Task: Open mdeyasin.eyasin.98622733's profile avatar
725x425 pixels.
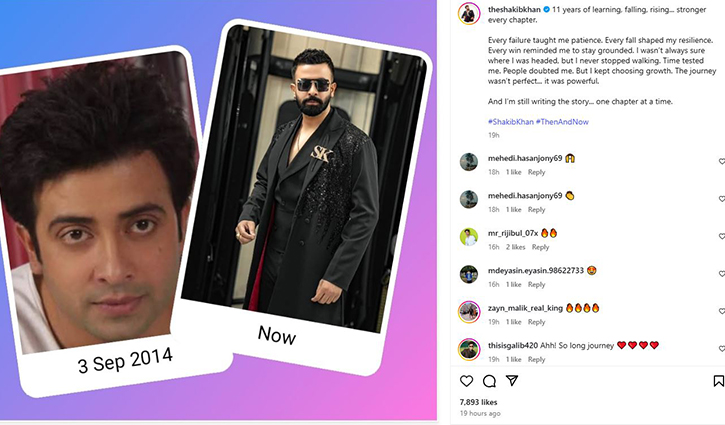Action: point(468,274)
